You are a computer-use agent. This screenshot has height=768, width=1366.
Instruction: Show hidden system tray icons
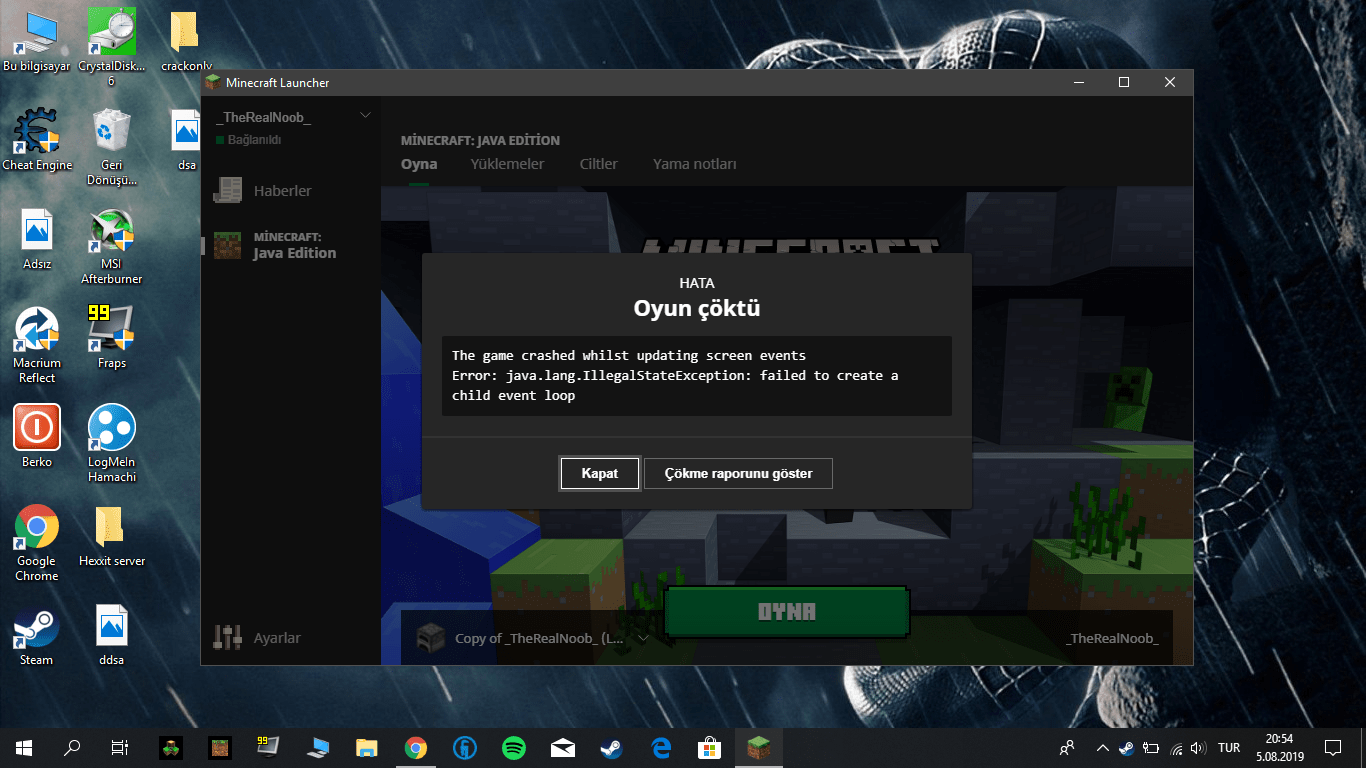[x=1102, y=747]
